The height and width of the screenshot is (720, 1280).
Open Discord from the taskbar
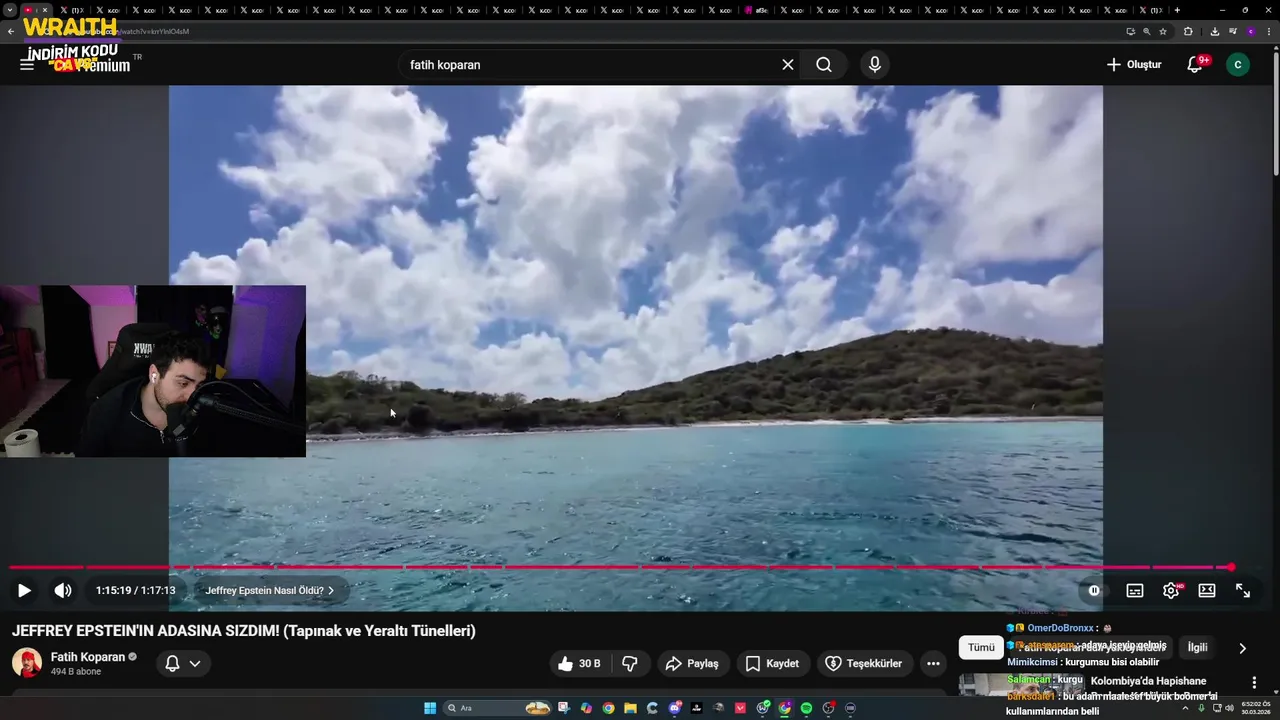tap(675, 708)
